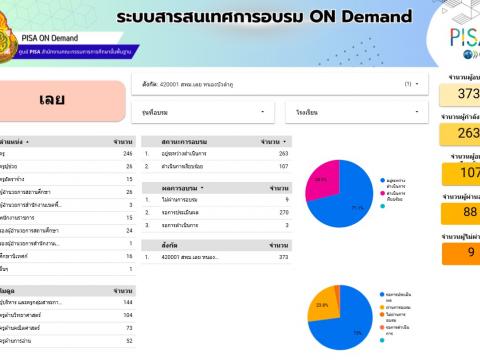Image resolution: width=480 pixels, height=360 pixels.
Task: Click the pink slice of the upper pie chart
Action: click(322, 180)
